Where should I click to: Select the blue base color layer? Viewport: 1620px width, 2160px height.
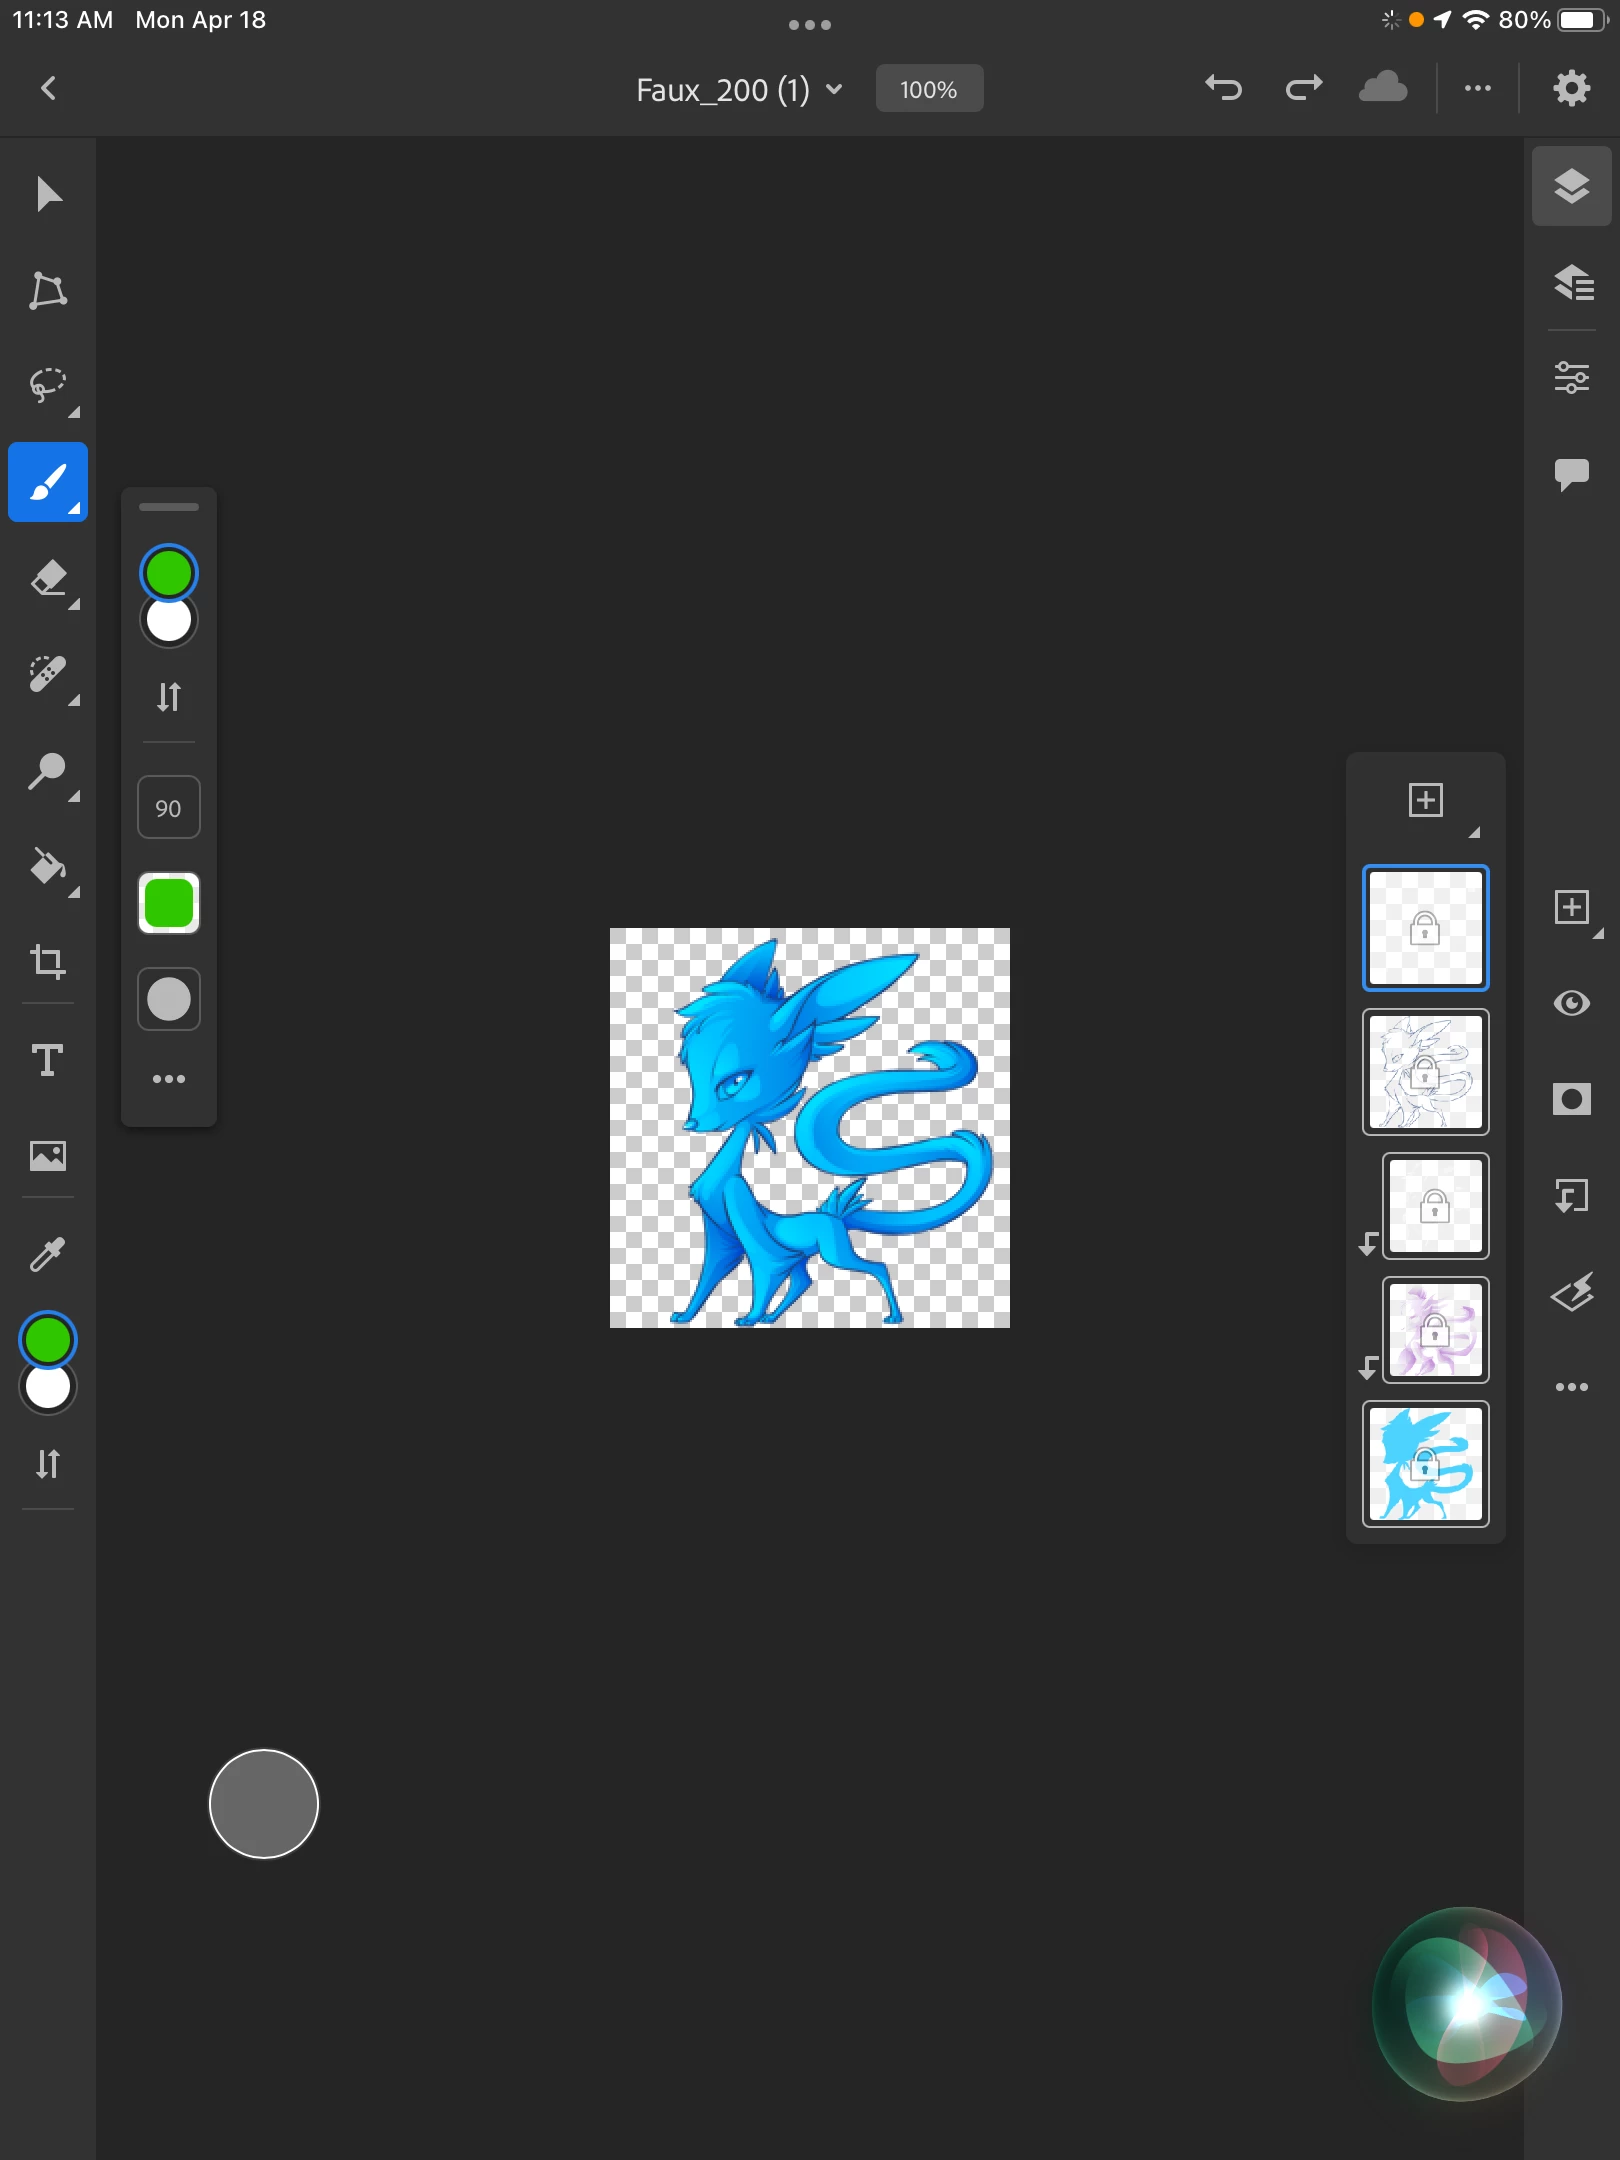(1426, 1464)
